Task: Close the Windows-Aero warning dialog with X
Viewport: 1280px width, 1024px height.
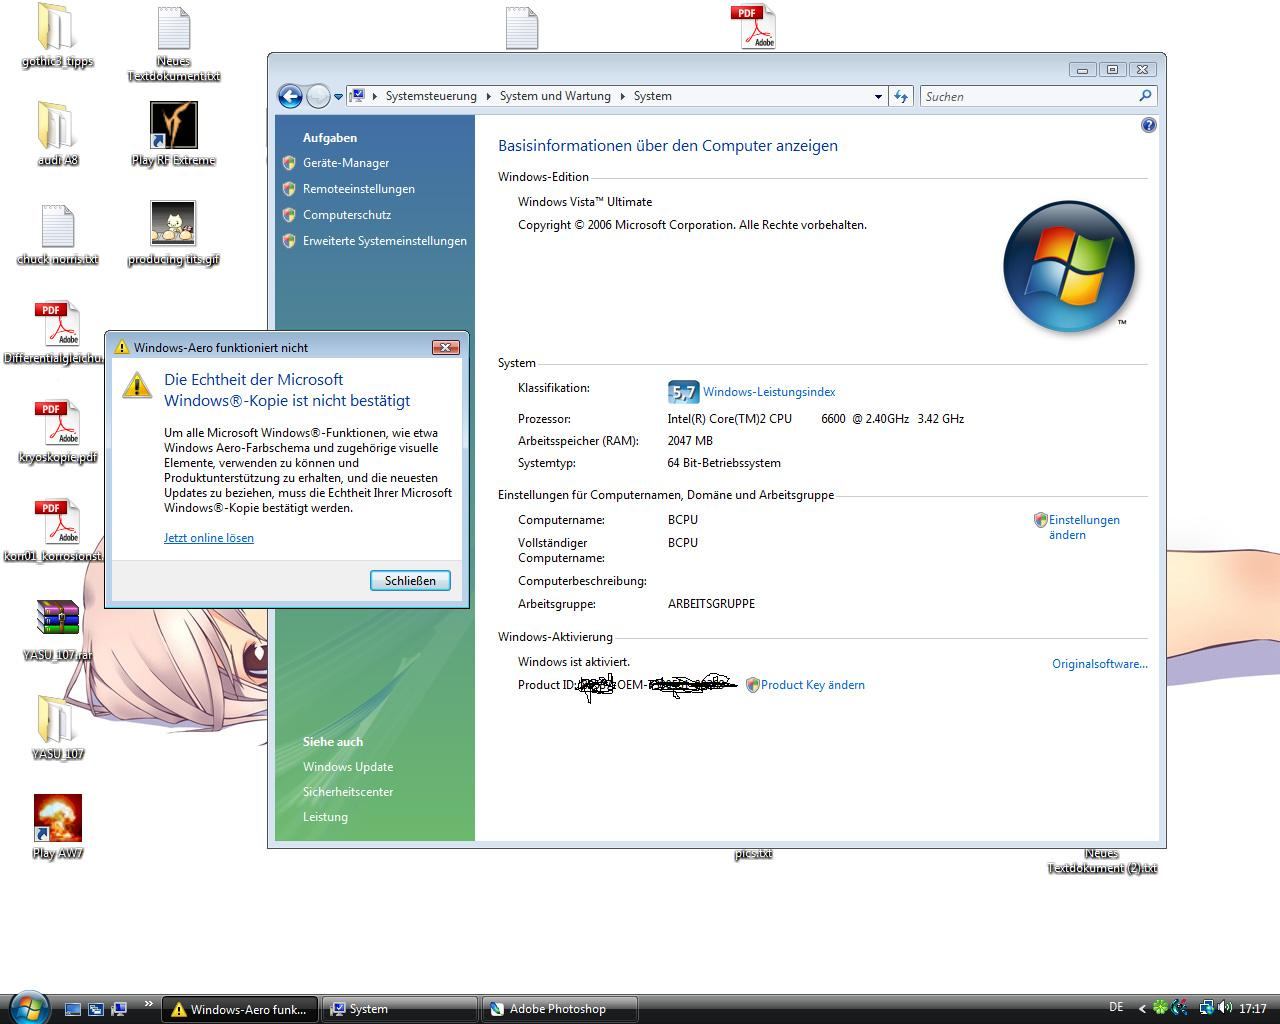Action: 445,347
